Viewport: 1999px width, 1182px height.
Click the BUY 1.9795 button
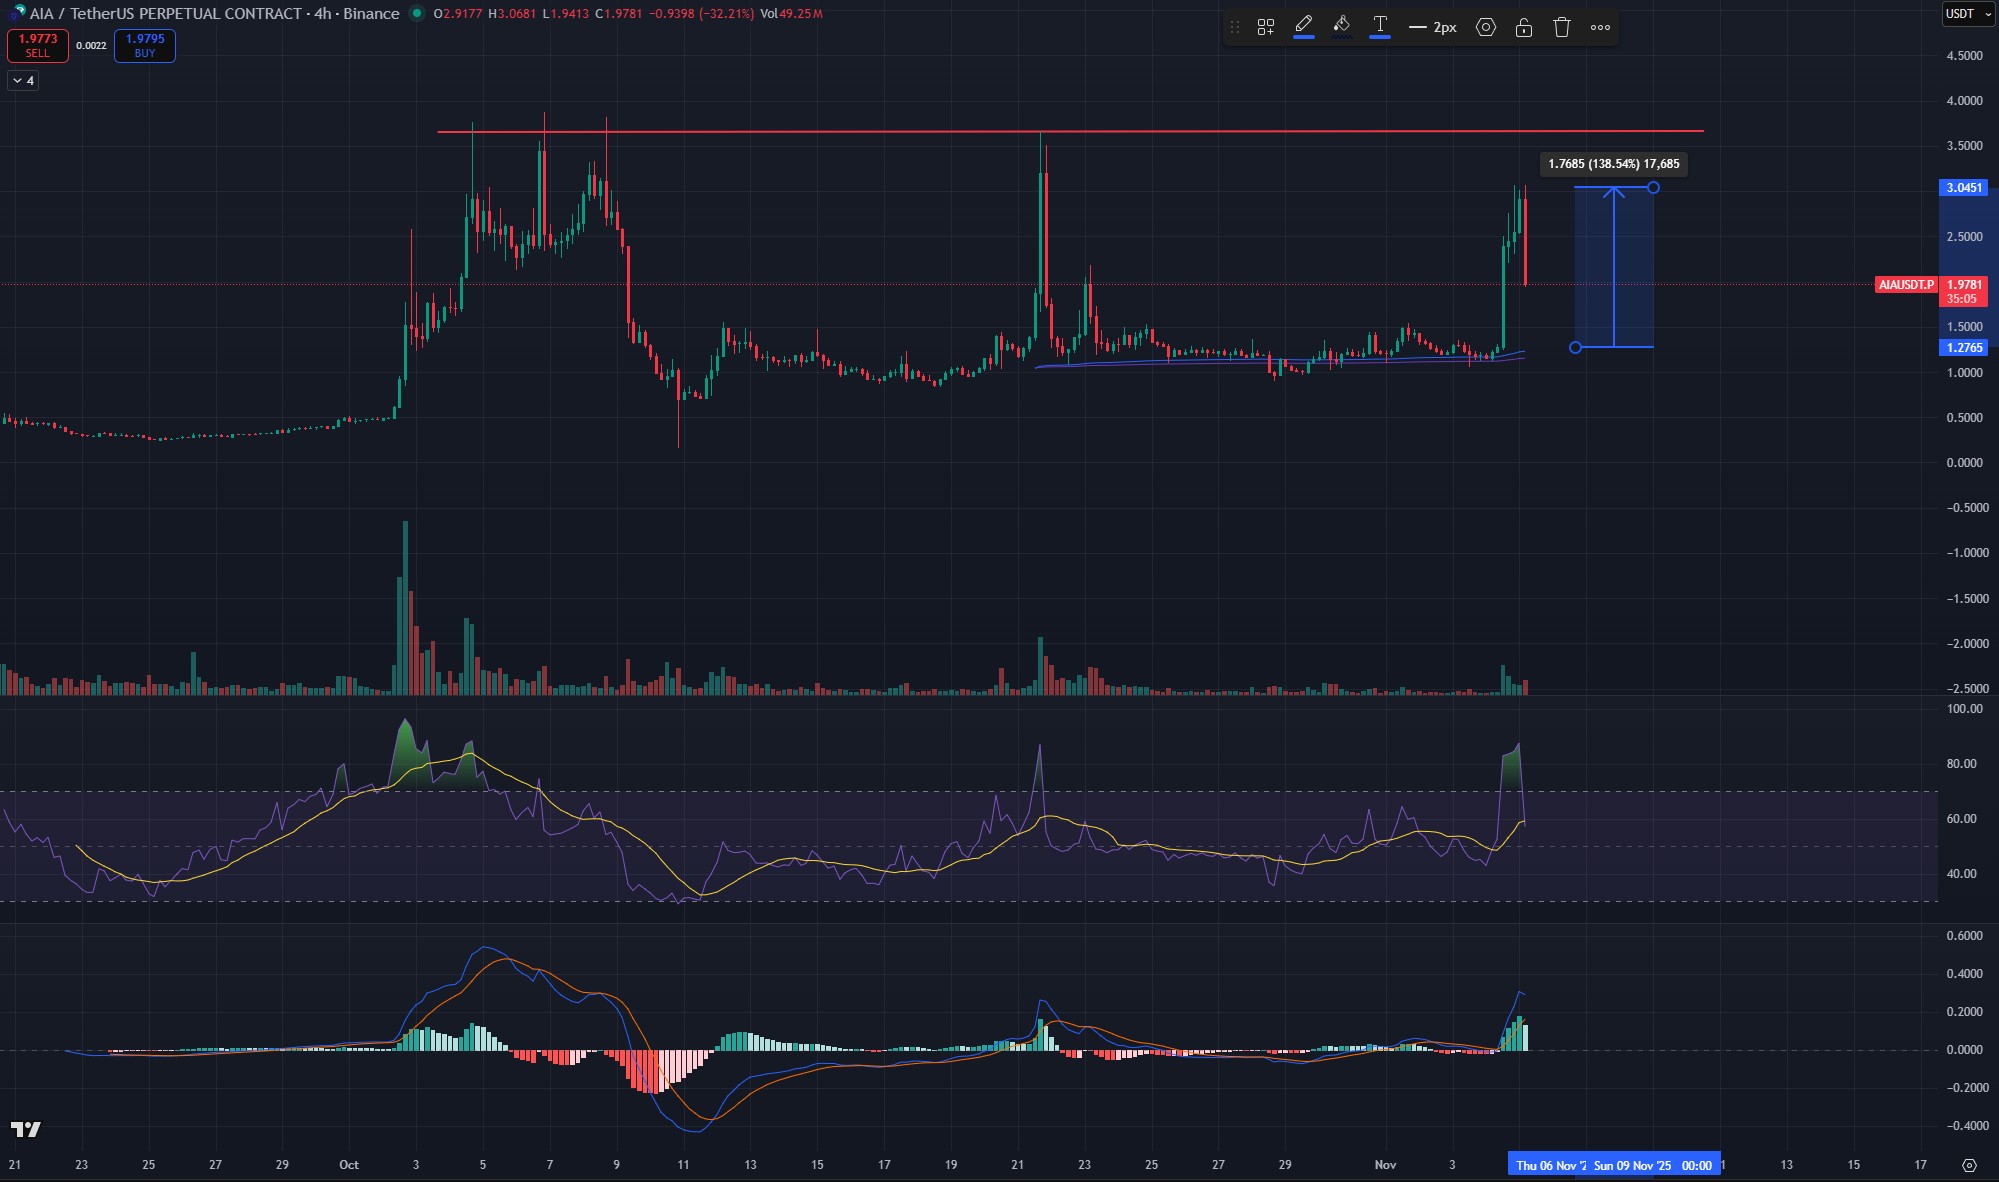pos(144,46)
